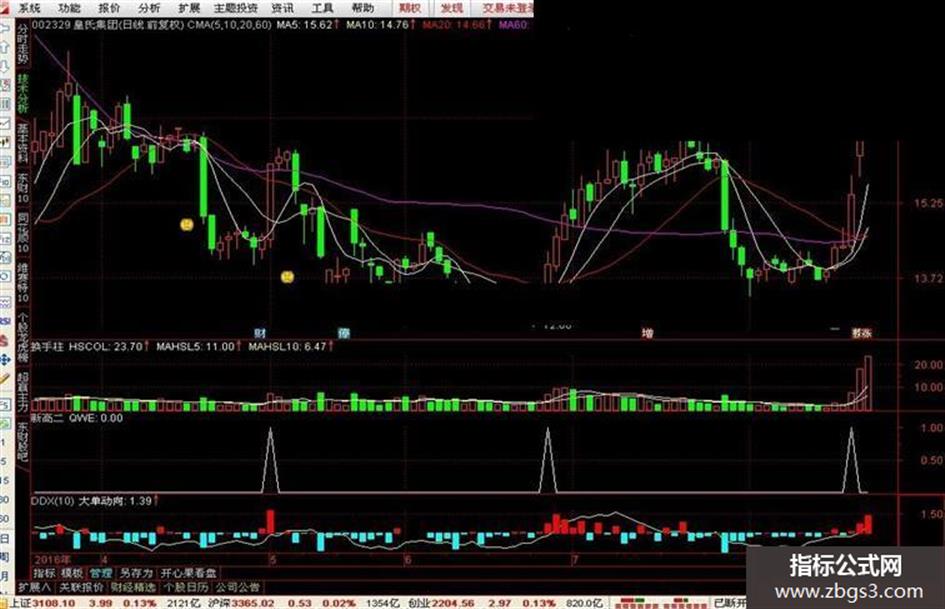Open the 关联报价 bottom tab

(x=81, y=587)
